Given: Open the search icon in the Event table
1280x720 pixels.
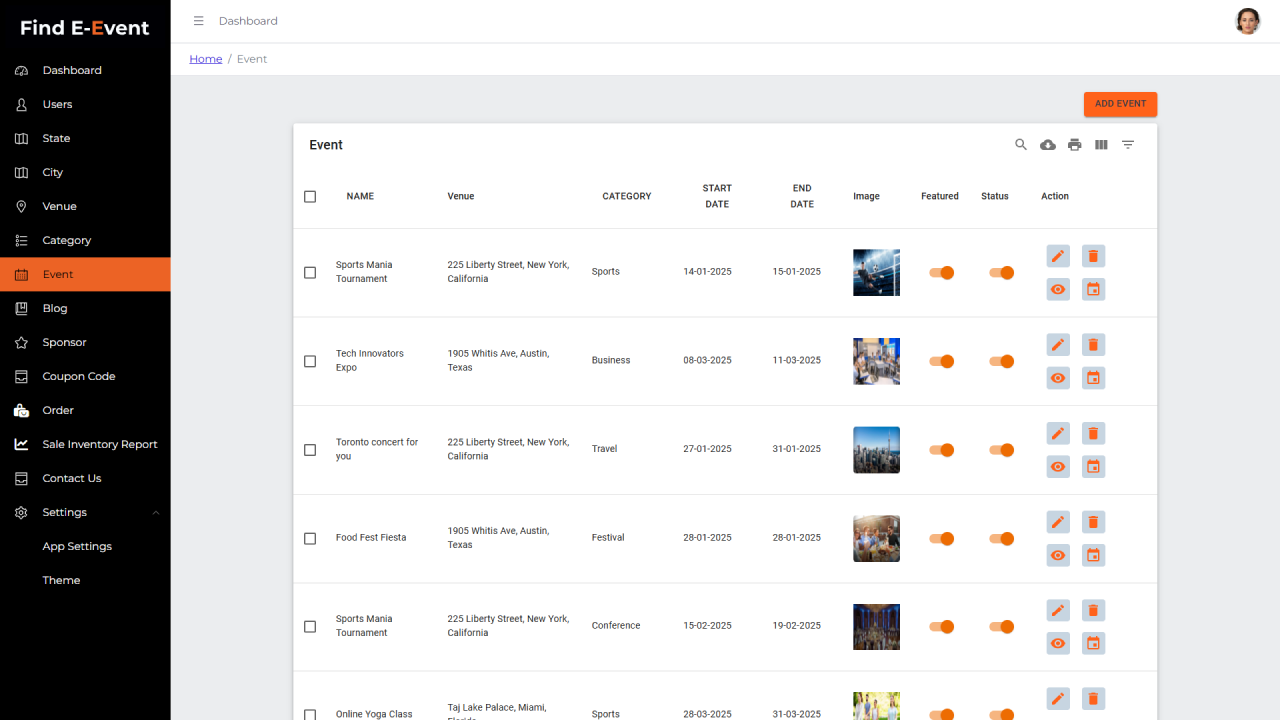Looking at the screenshot, I should [x=1021, y=144].
